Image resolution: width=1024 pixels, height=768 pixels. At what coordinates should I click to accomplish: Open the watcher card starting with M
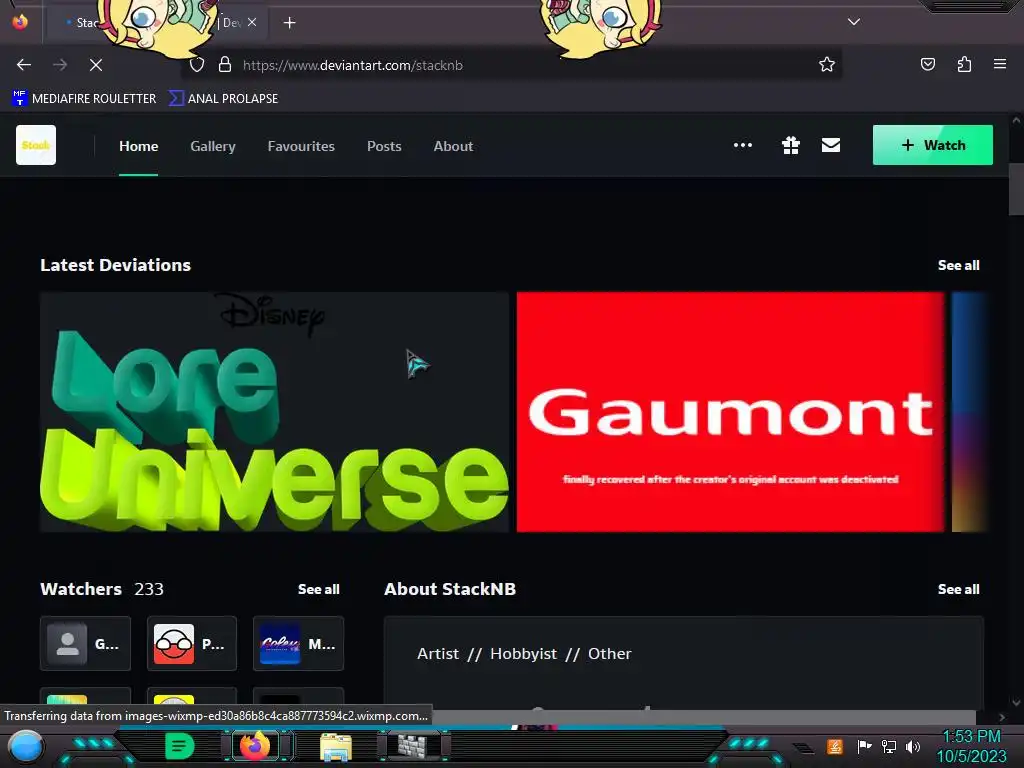click(298, 644)
